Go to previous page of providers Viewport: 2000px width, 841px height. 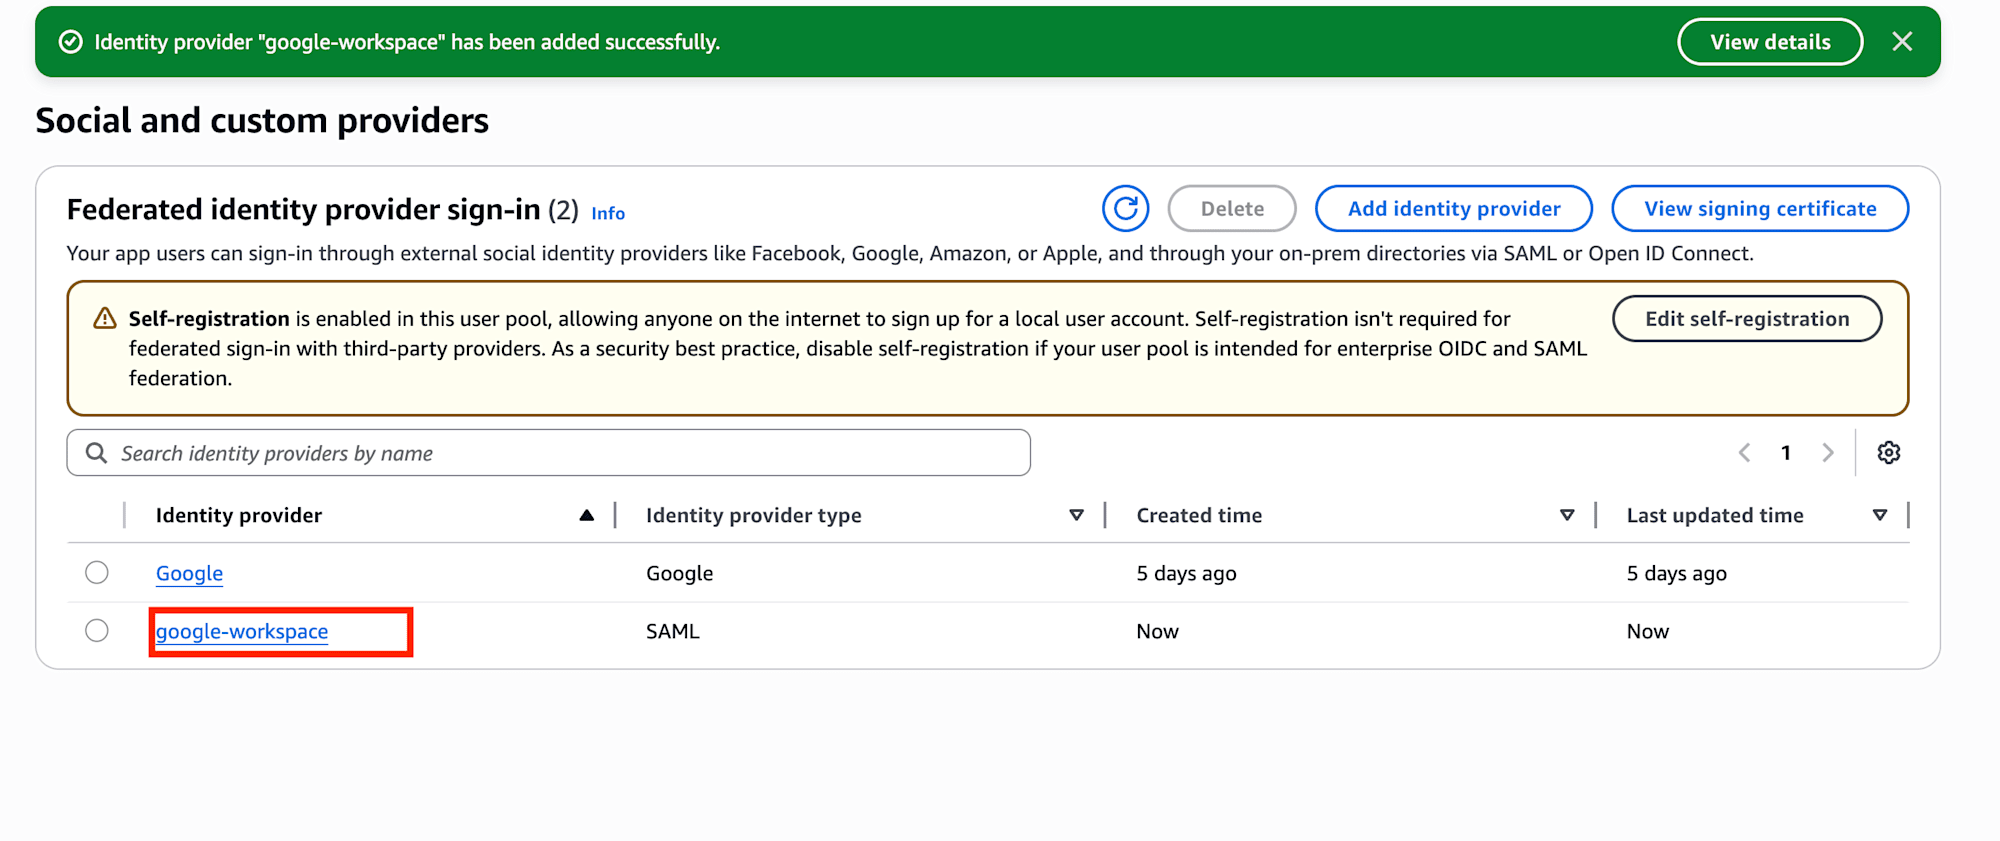tap(1744, 453)
